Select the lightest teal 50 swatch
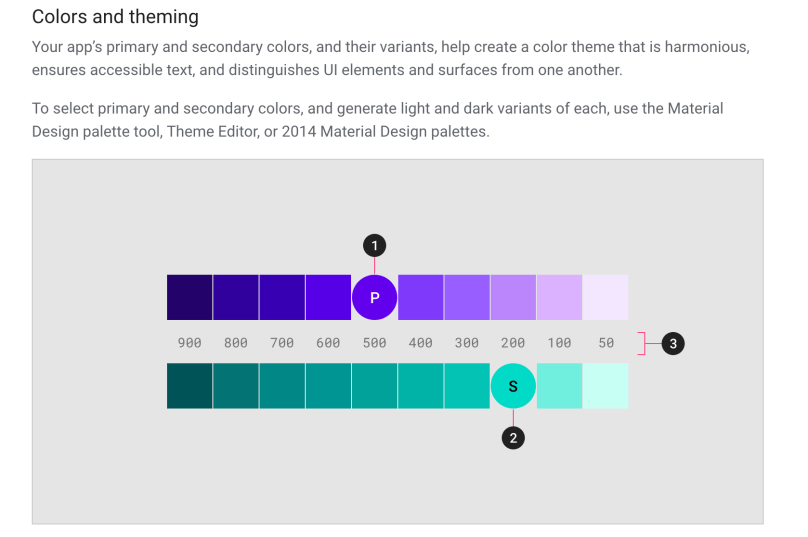 (x=606, y=386)
